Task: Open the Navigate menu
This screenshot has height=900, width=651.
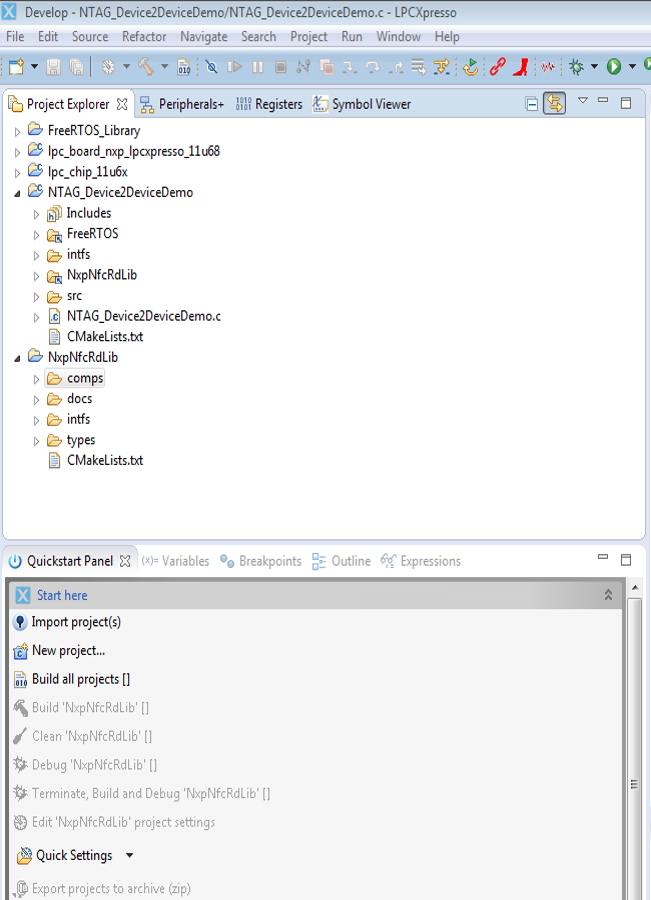Action: tap(203, 37)
